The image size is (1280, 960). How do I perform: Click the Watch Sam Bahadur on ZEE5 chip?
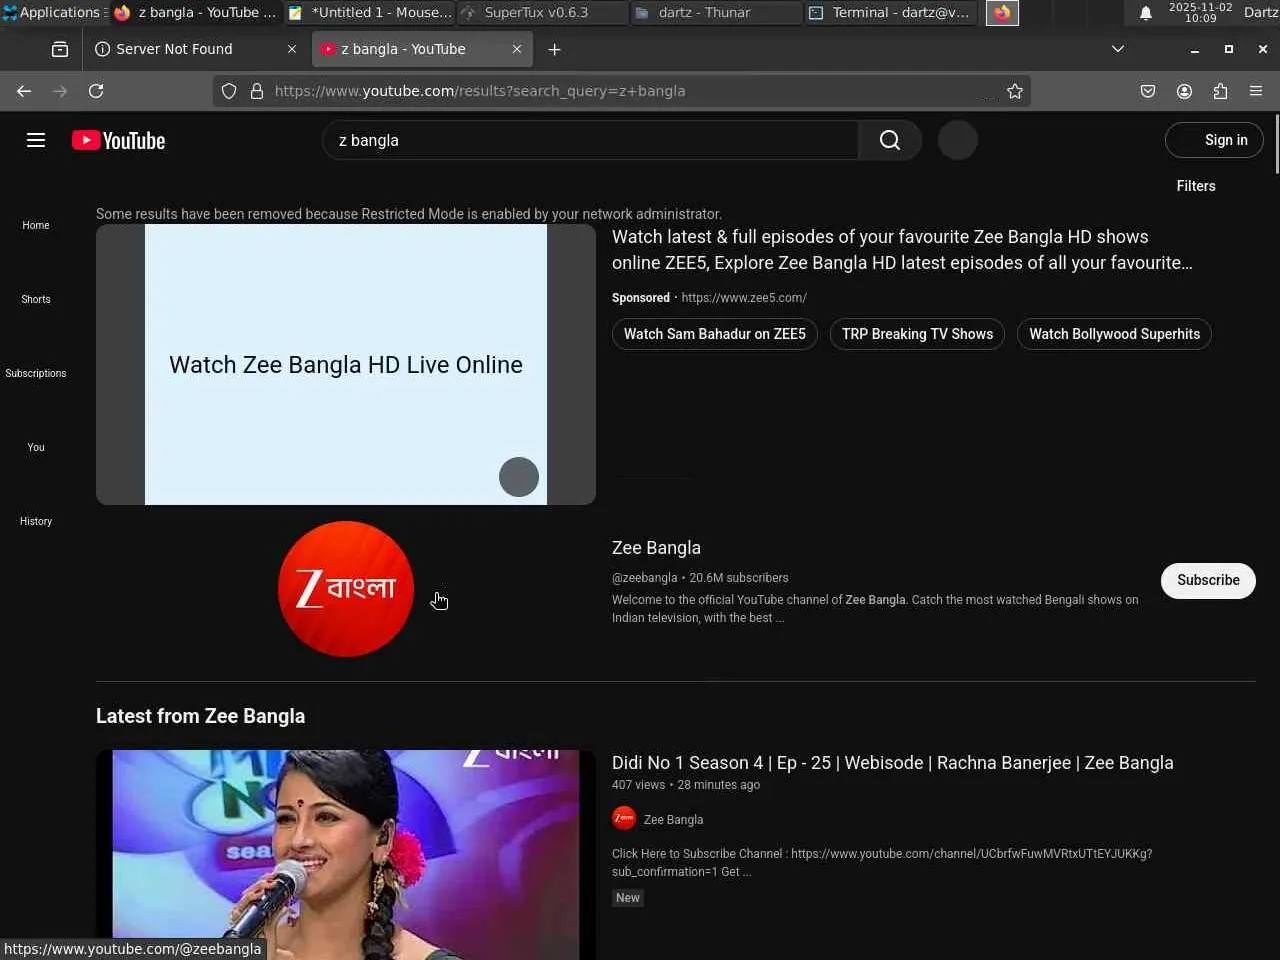715,334
